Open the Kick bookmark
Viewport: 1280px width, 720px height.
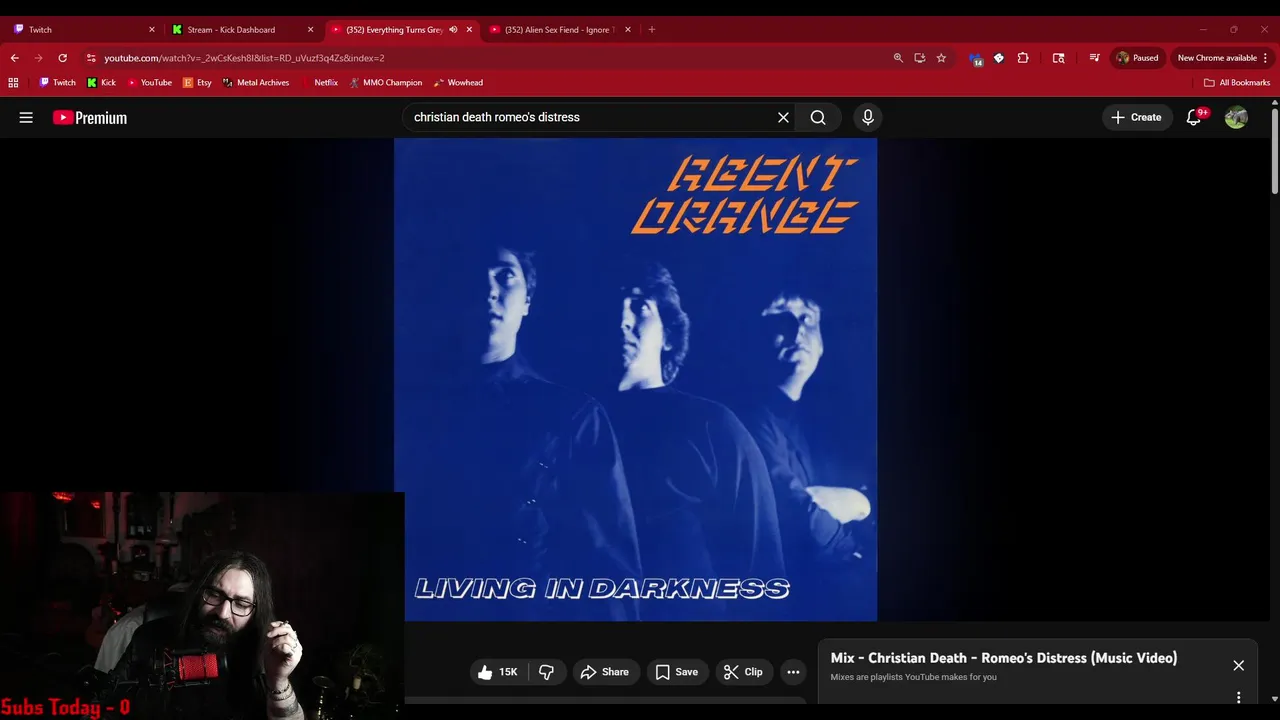tap(101, 83)
